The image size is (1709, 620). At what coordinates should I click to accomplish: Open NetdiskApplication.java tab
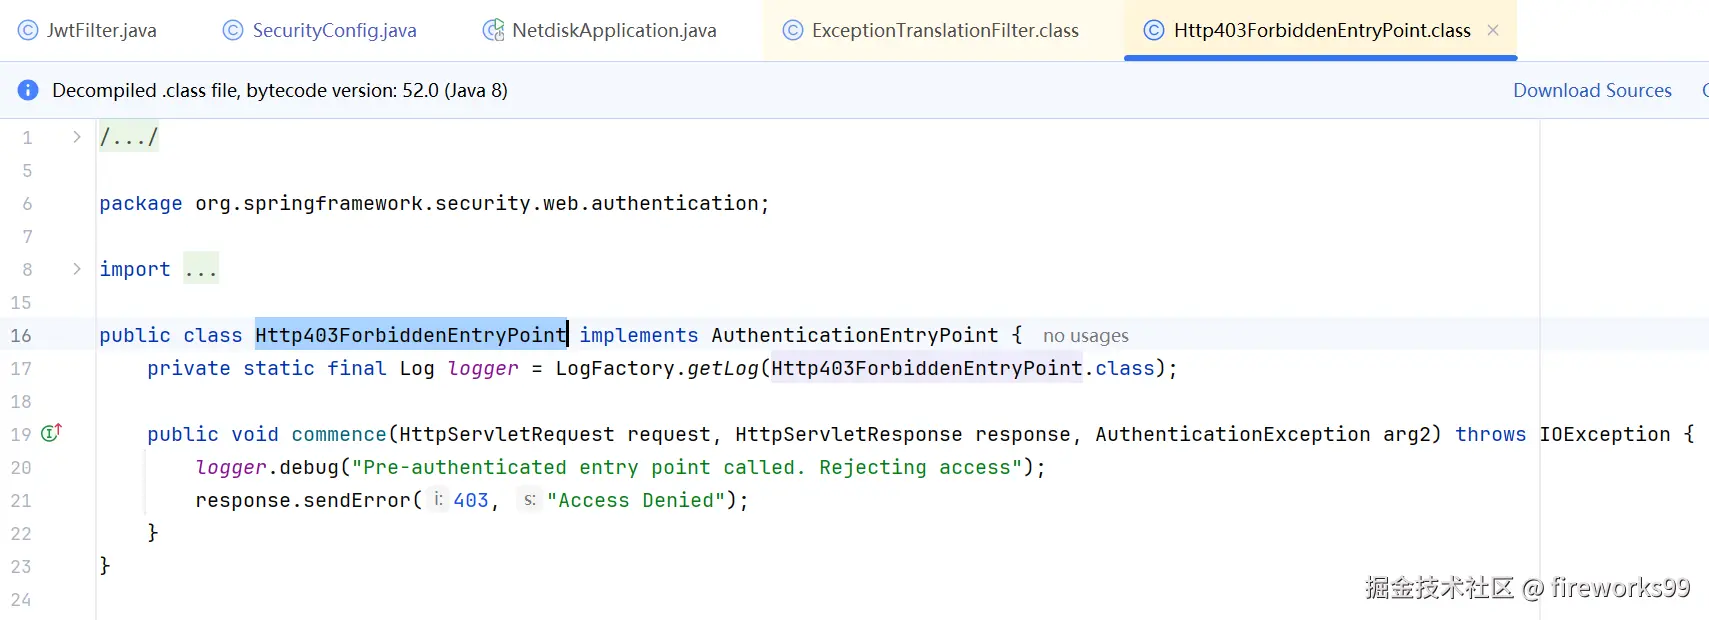pyautogui.click(x=600, y=30)
